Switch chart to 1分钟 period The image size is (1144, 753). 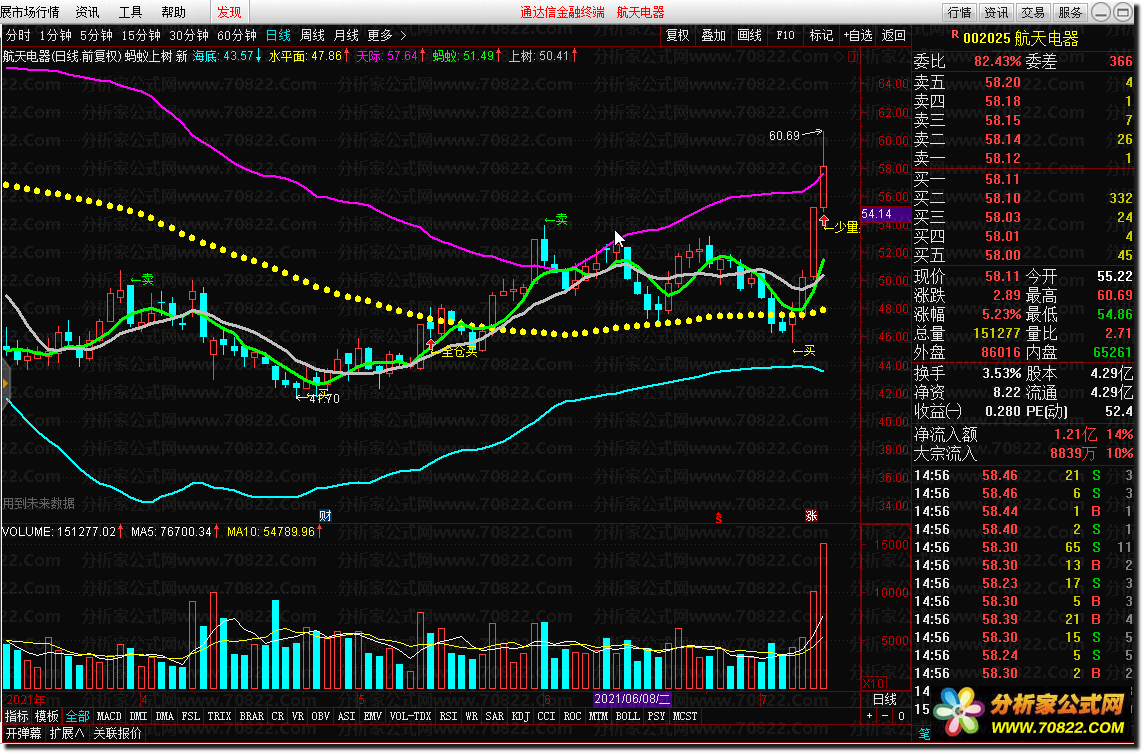coord(55,35)
